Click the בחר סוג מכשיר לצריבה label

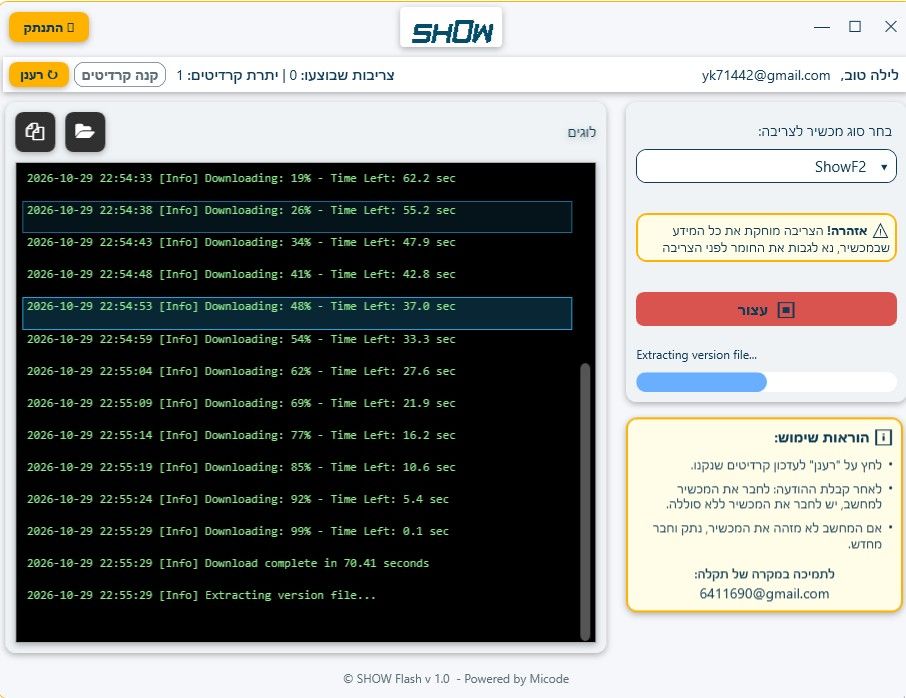click(x=825, y=132)
